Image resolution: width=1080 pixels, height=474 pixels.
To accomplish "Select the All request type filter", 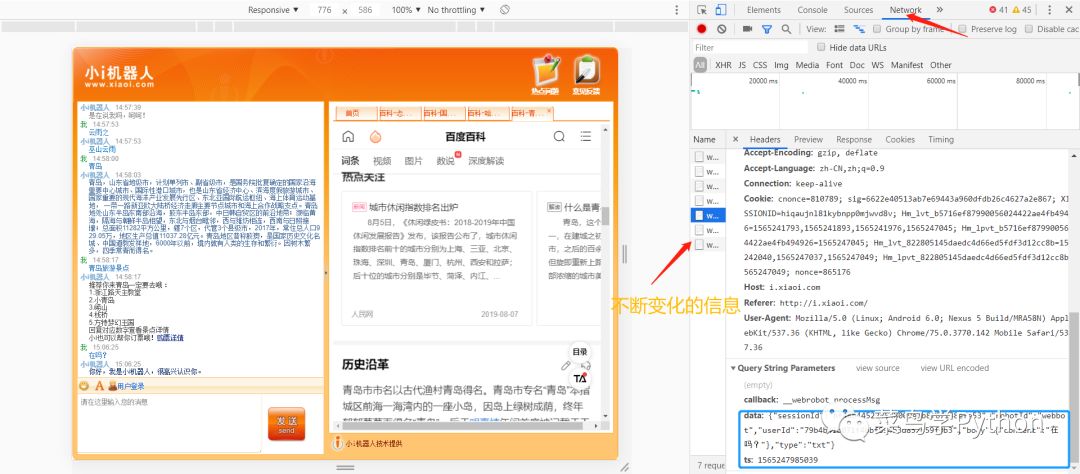I will point(700,65).
